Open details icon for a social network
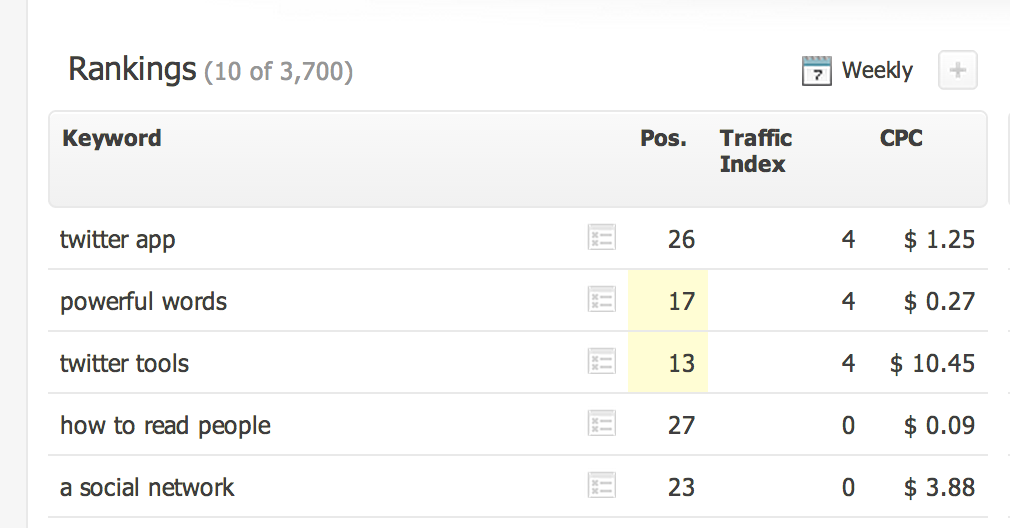 point(602,485)
